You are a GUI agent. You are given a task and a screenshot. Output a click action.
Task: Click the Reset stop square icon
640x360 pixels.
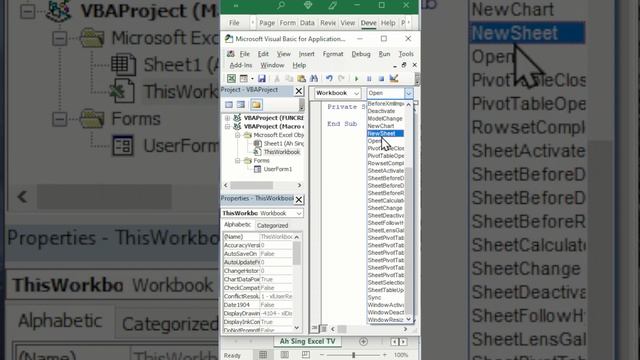click(x=381, y=78)
